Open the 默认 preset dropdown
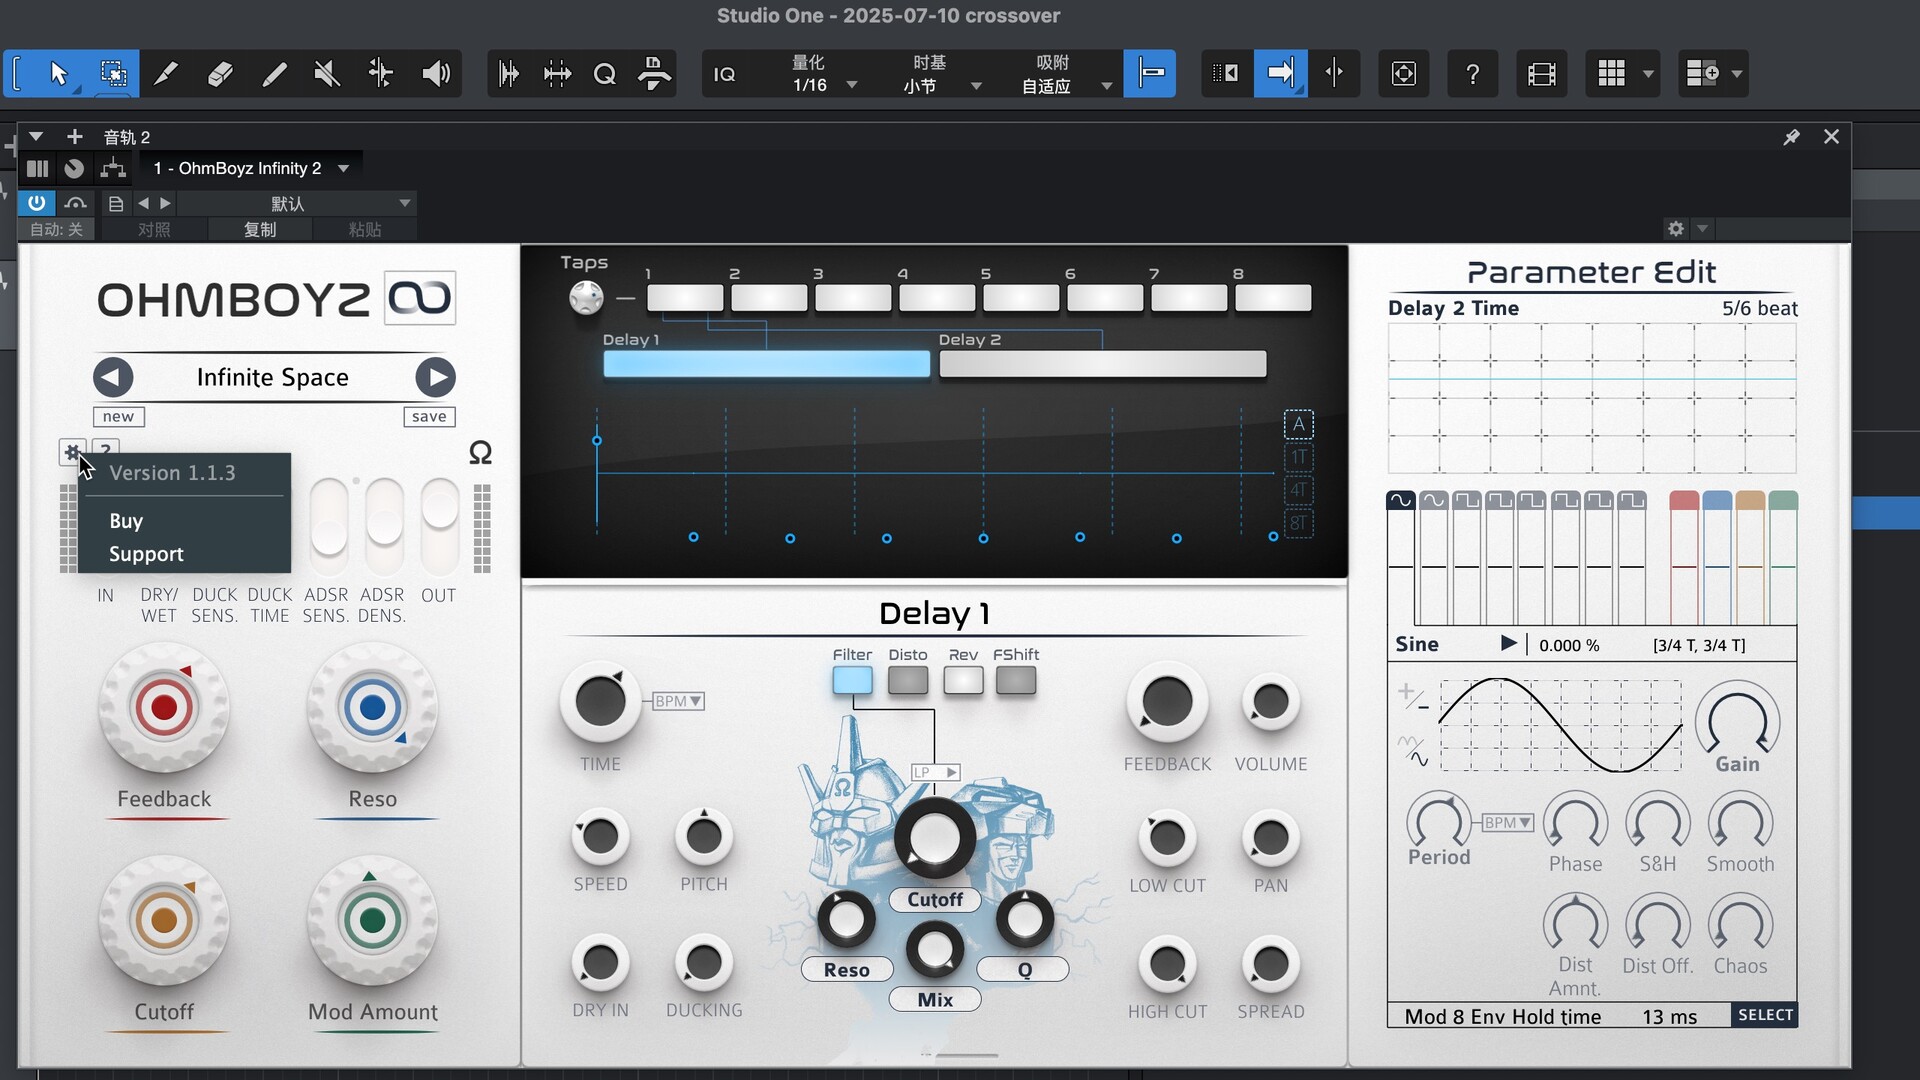This screenshot has width=1920, height=1080. 297,203
